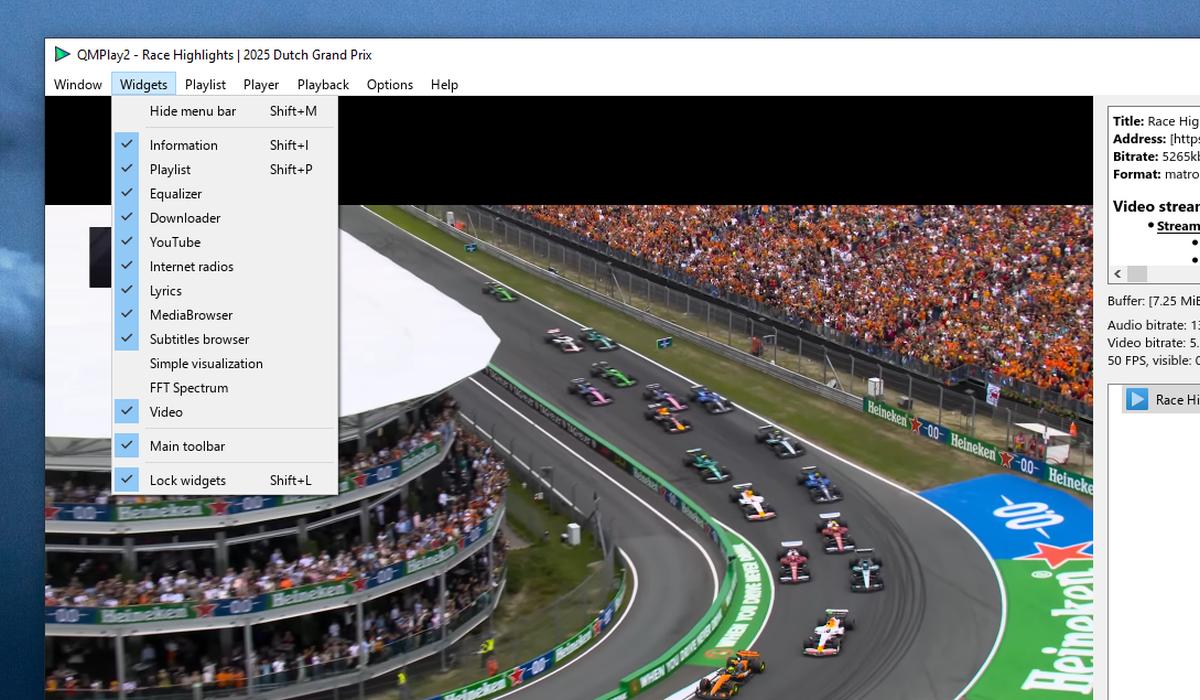Click the QMPlay2 logo in the title bar
Viewport: 1200px width, 700px height.
point(60,55)
